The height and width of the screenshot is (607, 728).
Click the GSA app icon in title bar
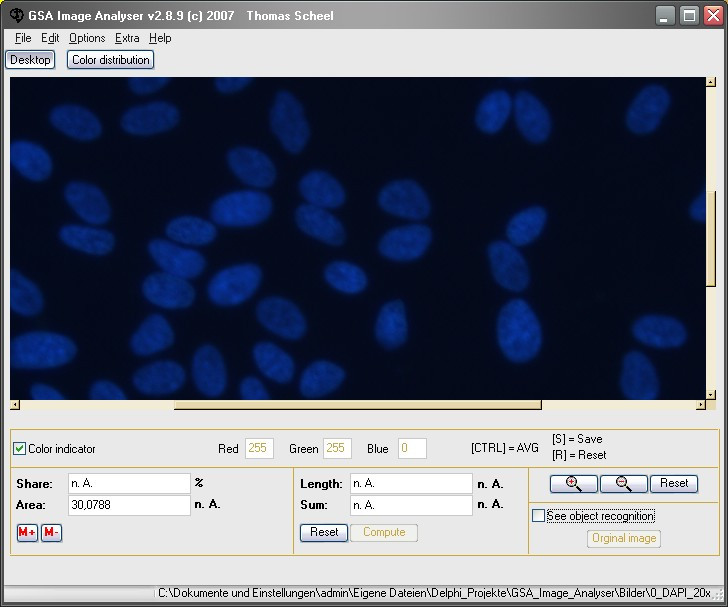[15, 15]
